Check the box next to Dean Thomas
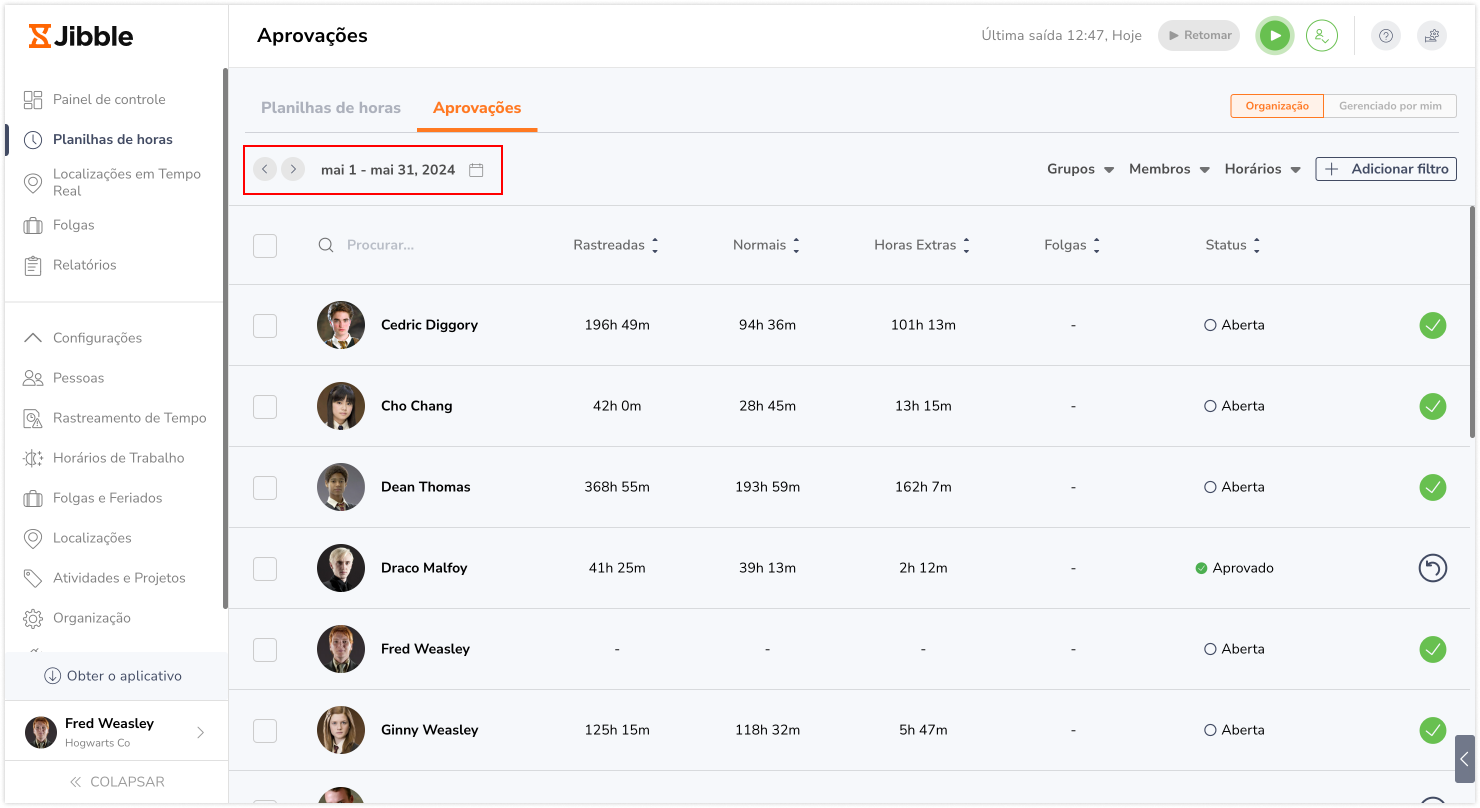The width and height of the screenshot is (1480, 808). pyautogui.click(x=265, y=487)
